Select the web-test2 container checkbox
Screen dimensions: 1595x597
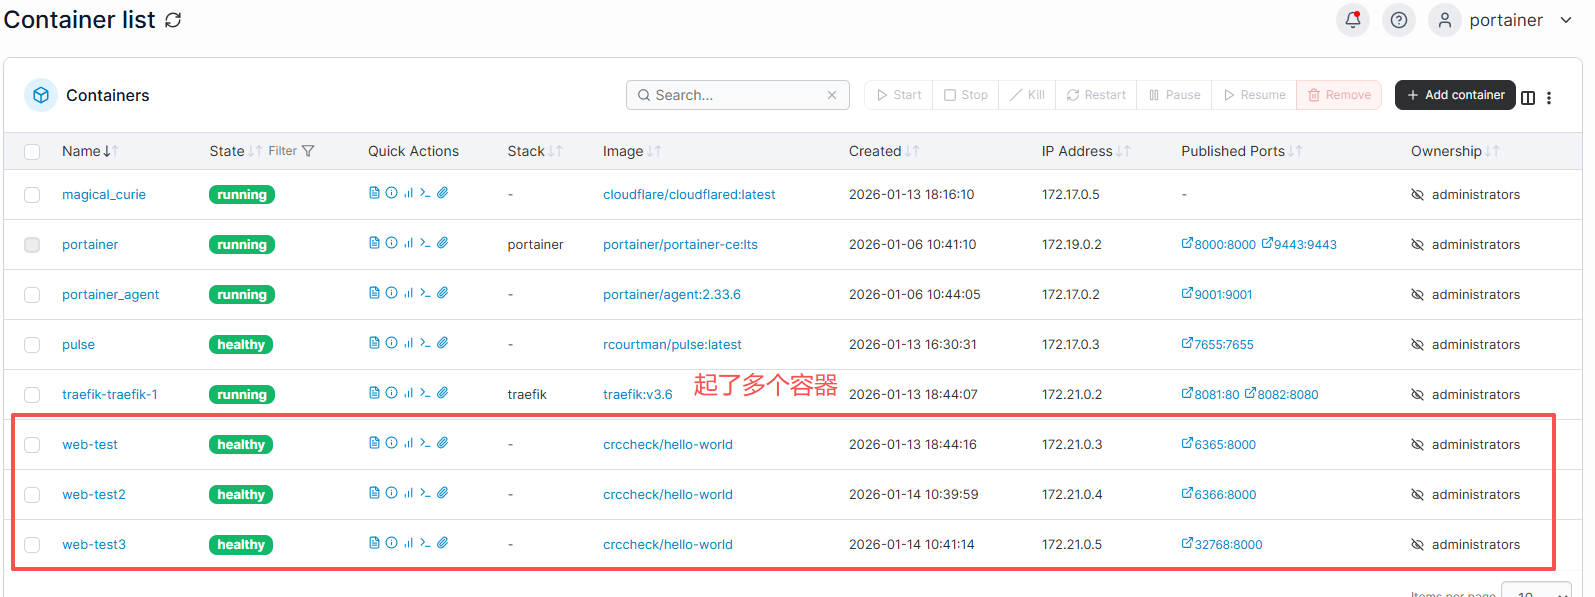coord(32,495)
